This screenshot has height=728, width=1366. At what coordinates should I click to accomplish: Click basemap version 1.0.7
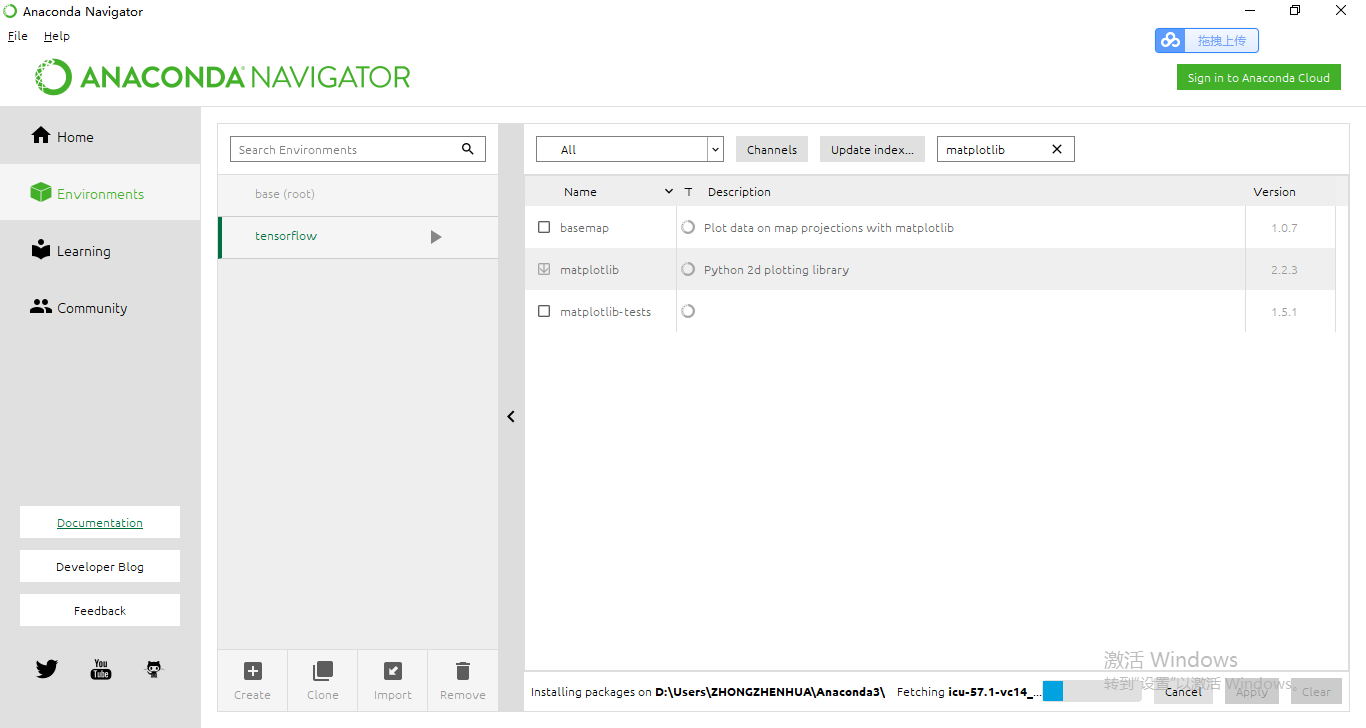coord(1284,228)
